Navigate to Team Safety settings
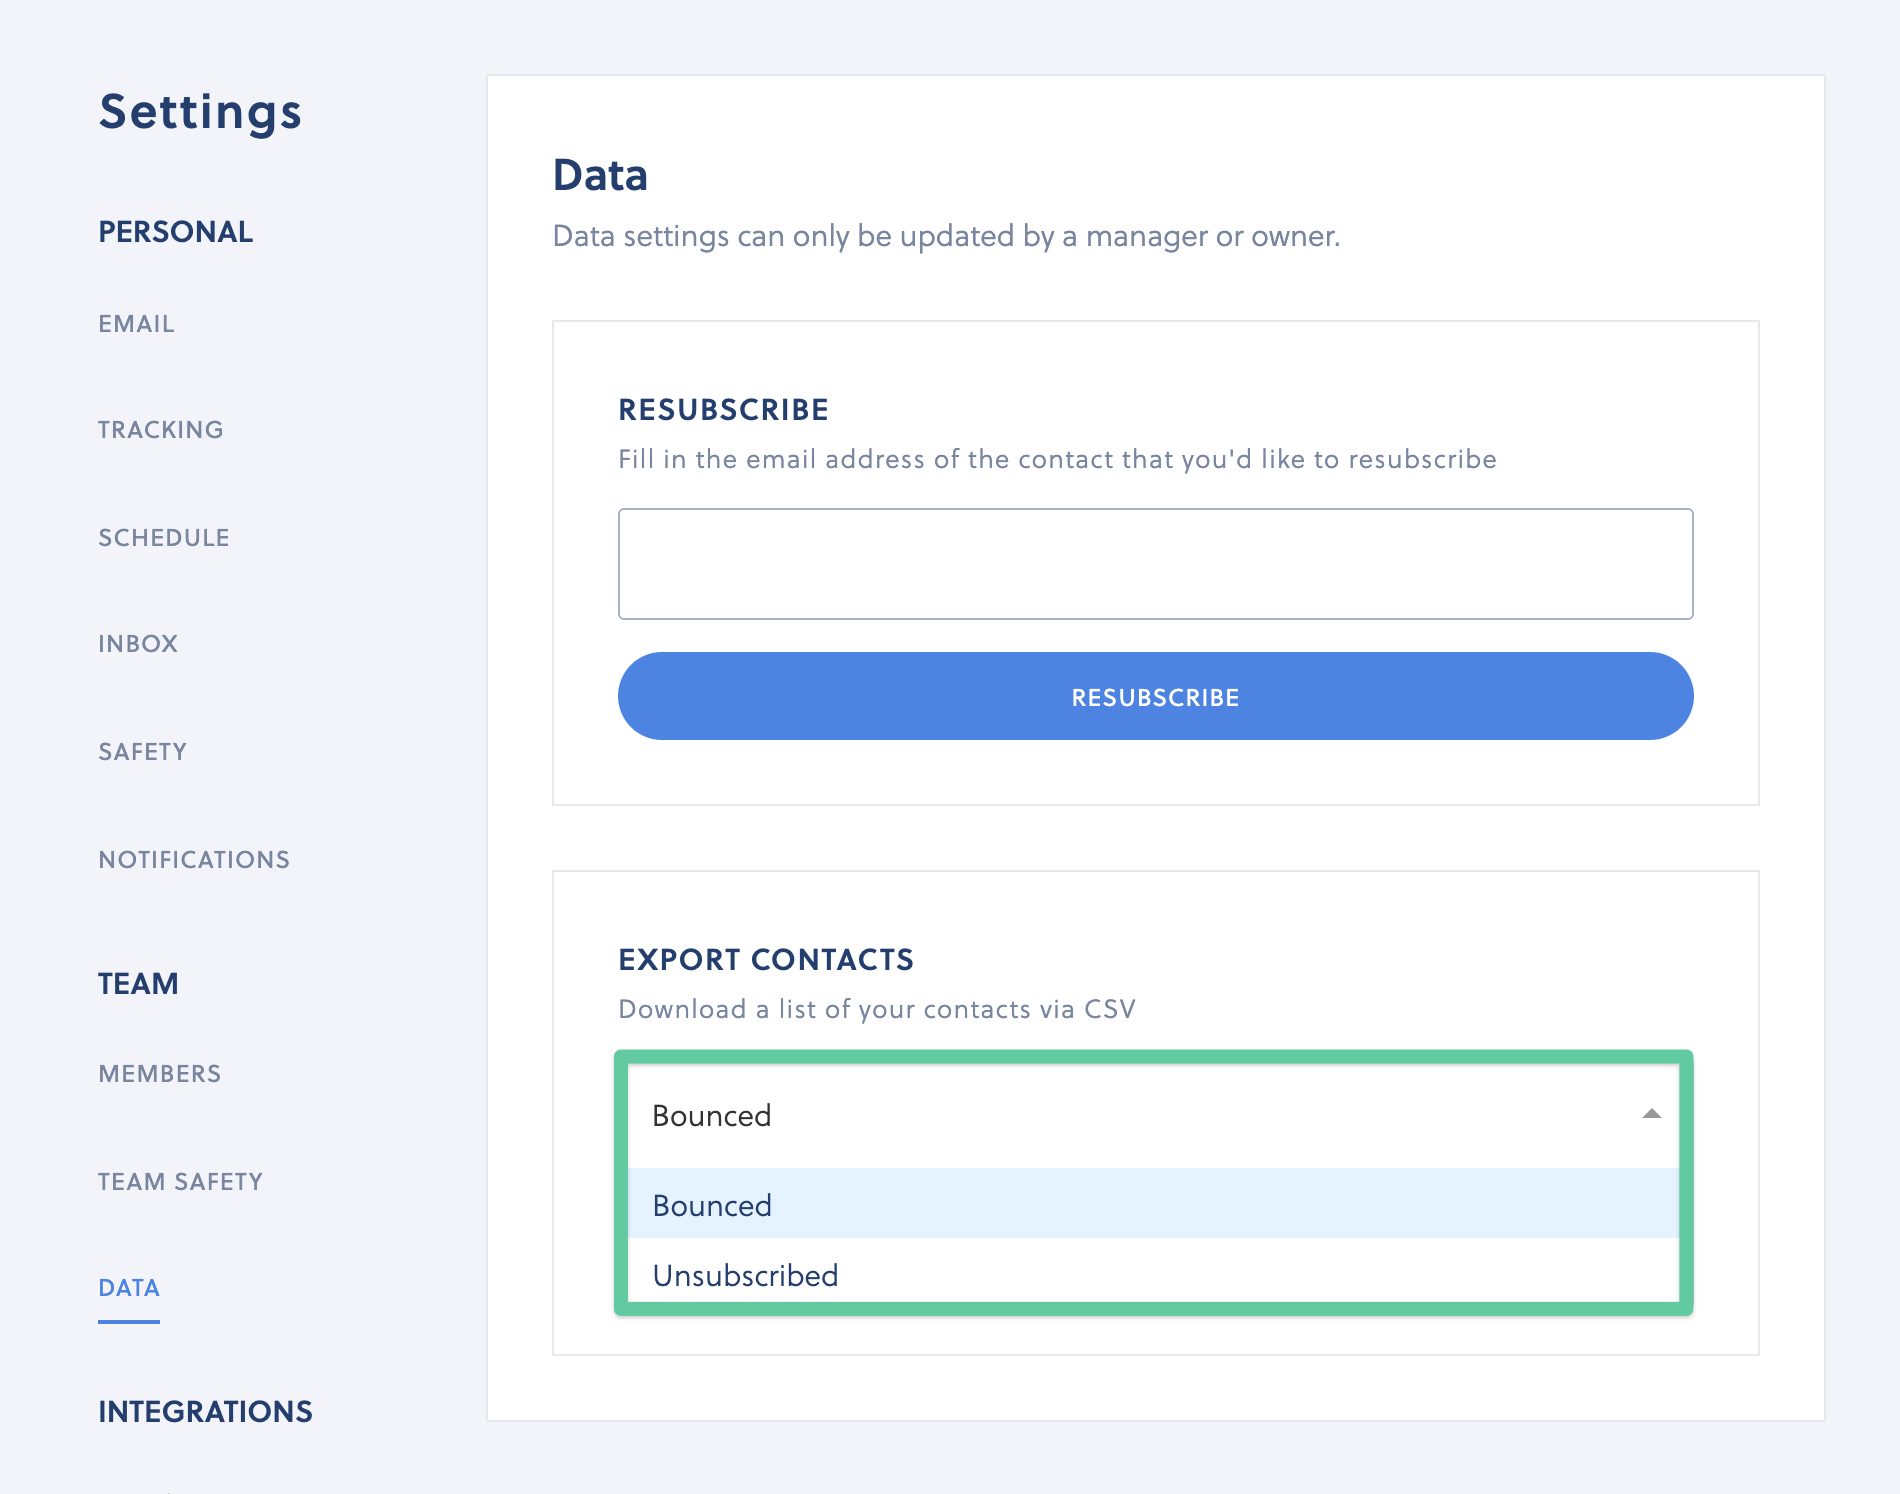This screenshot has height=1494, width=1900. click(x=181, y=1182)
